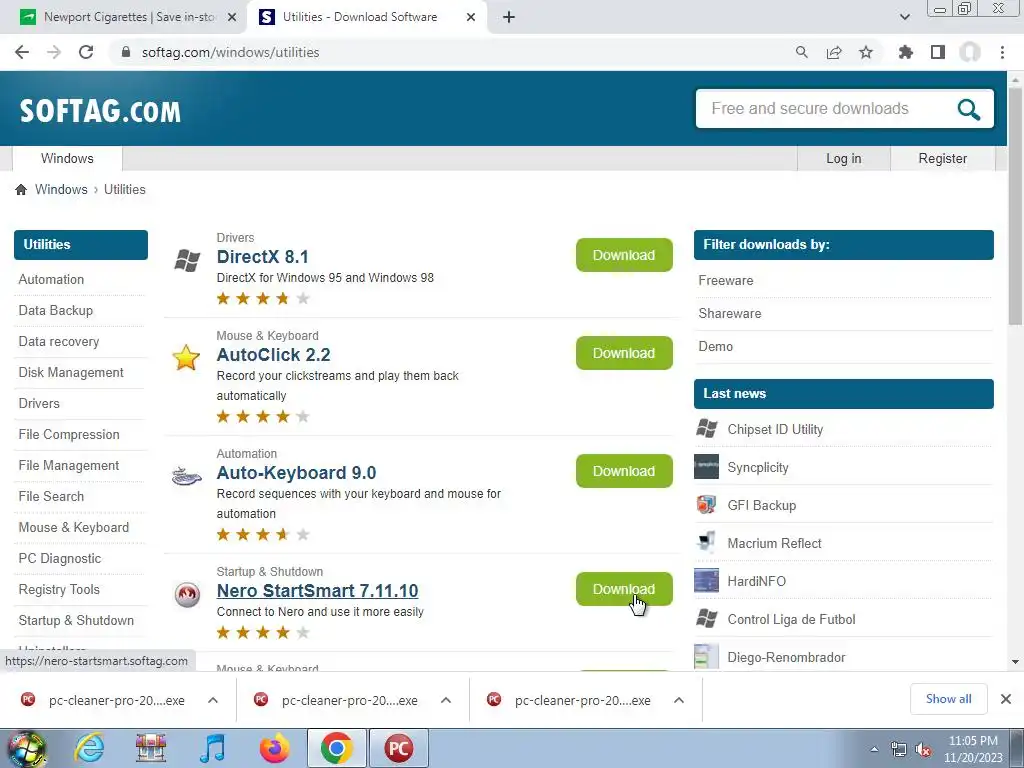
Task: Click the muted volume tray icon
Action: [x=922, y=750]
